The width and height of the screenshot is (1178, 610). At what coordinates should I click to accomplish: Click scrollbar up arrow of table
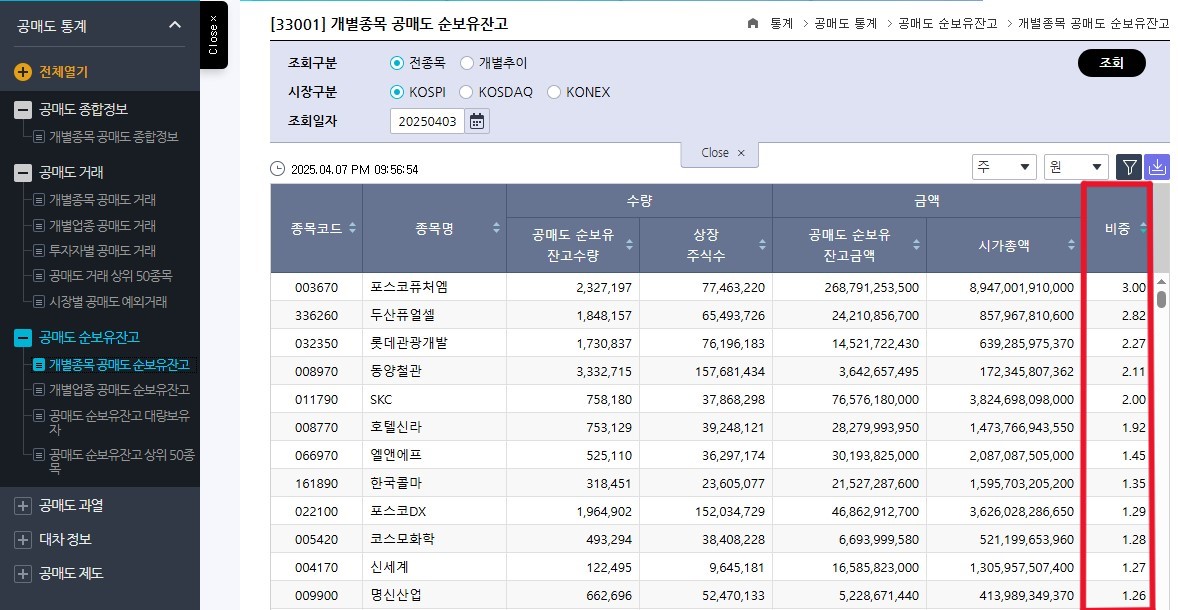pos(1161,282)
